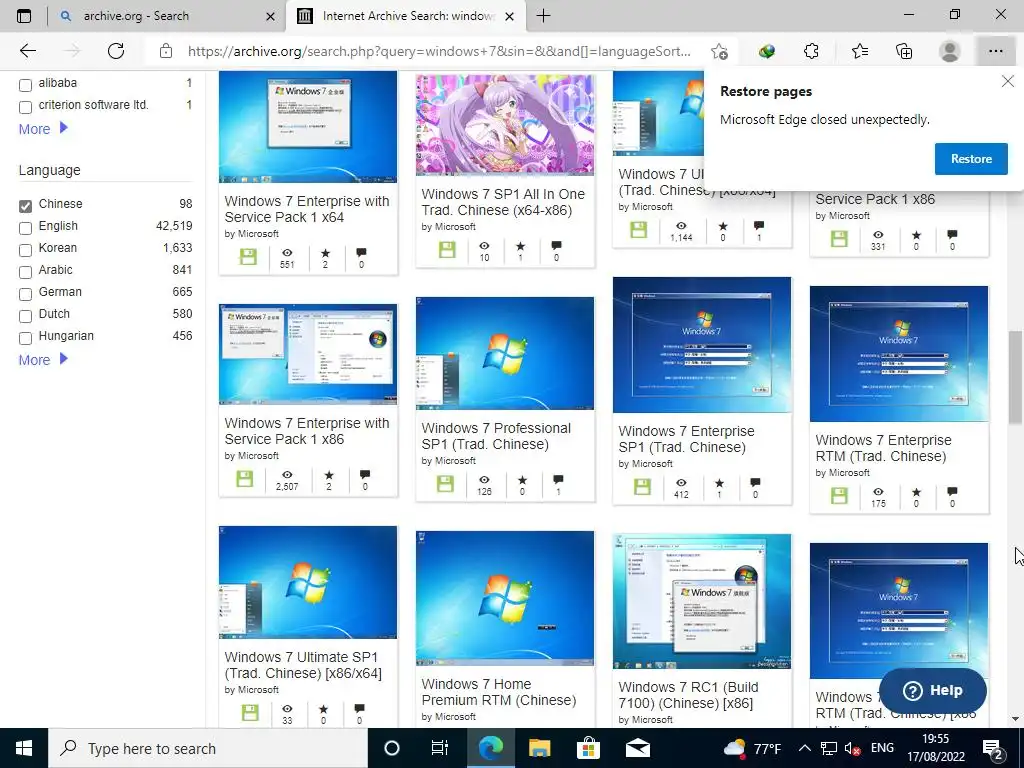Open Task View on the taskbar
1024x768 pixels.
pos(440,748)
